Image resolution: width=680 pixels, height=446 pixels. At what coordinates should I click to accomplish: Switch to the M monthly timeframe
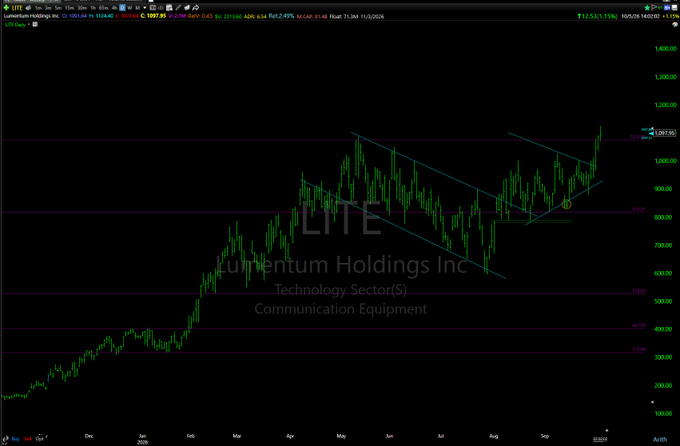(x=137, y=8)
